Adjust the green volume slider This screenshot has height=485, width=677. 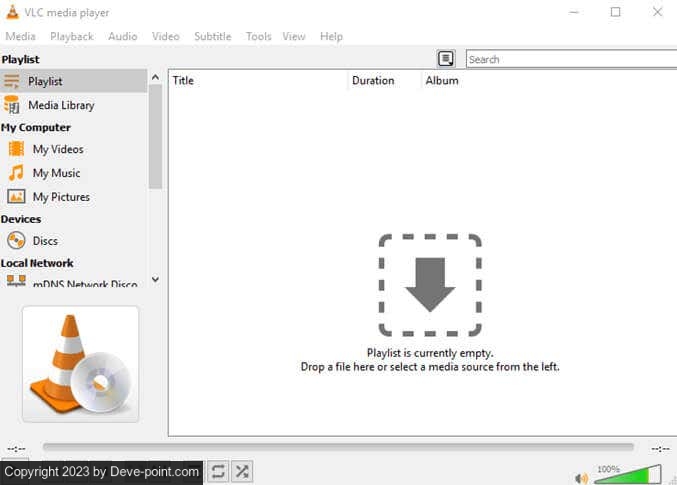(x=627, y=476)
